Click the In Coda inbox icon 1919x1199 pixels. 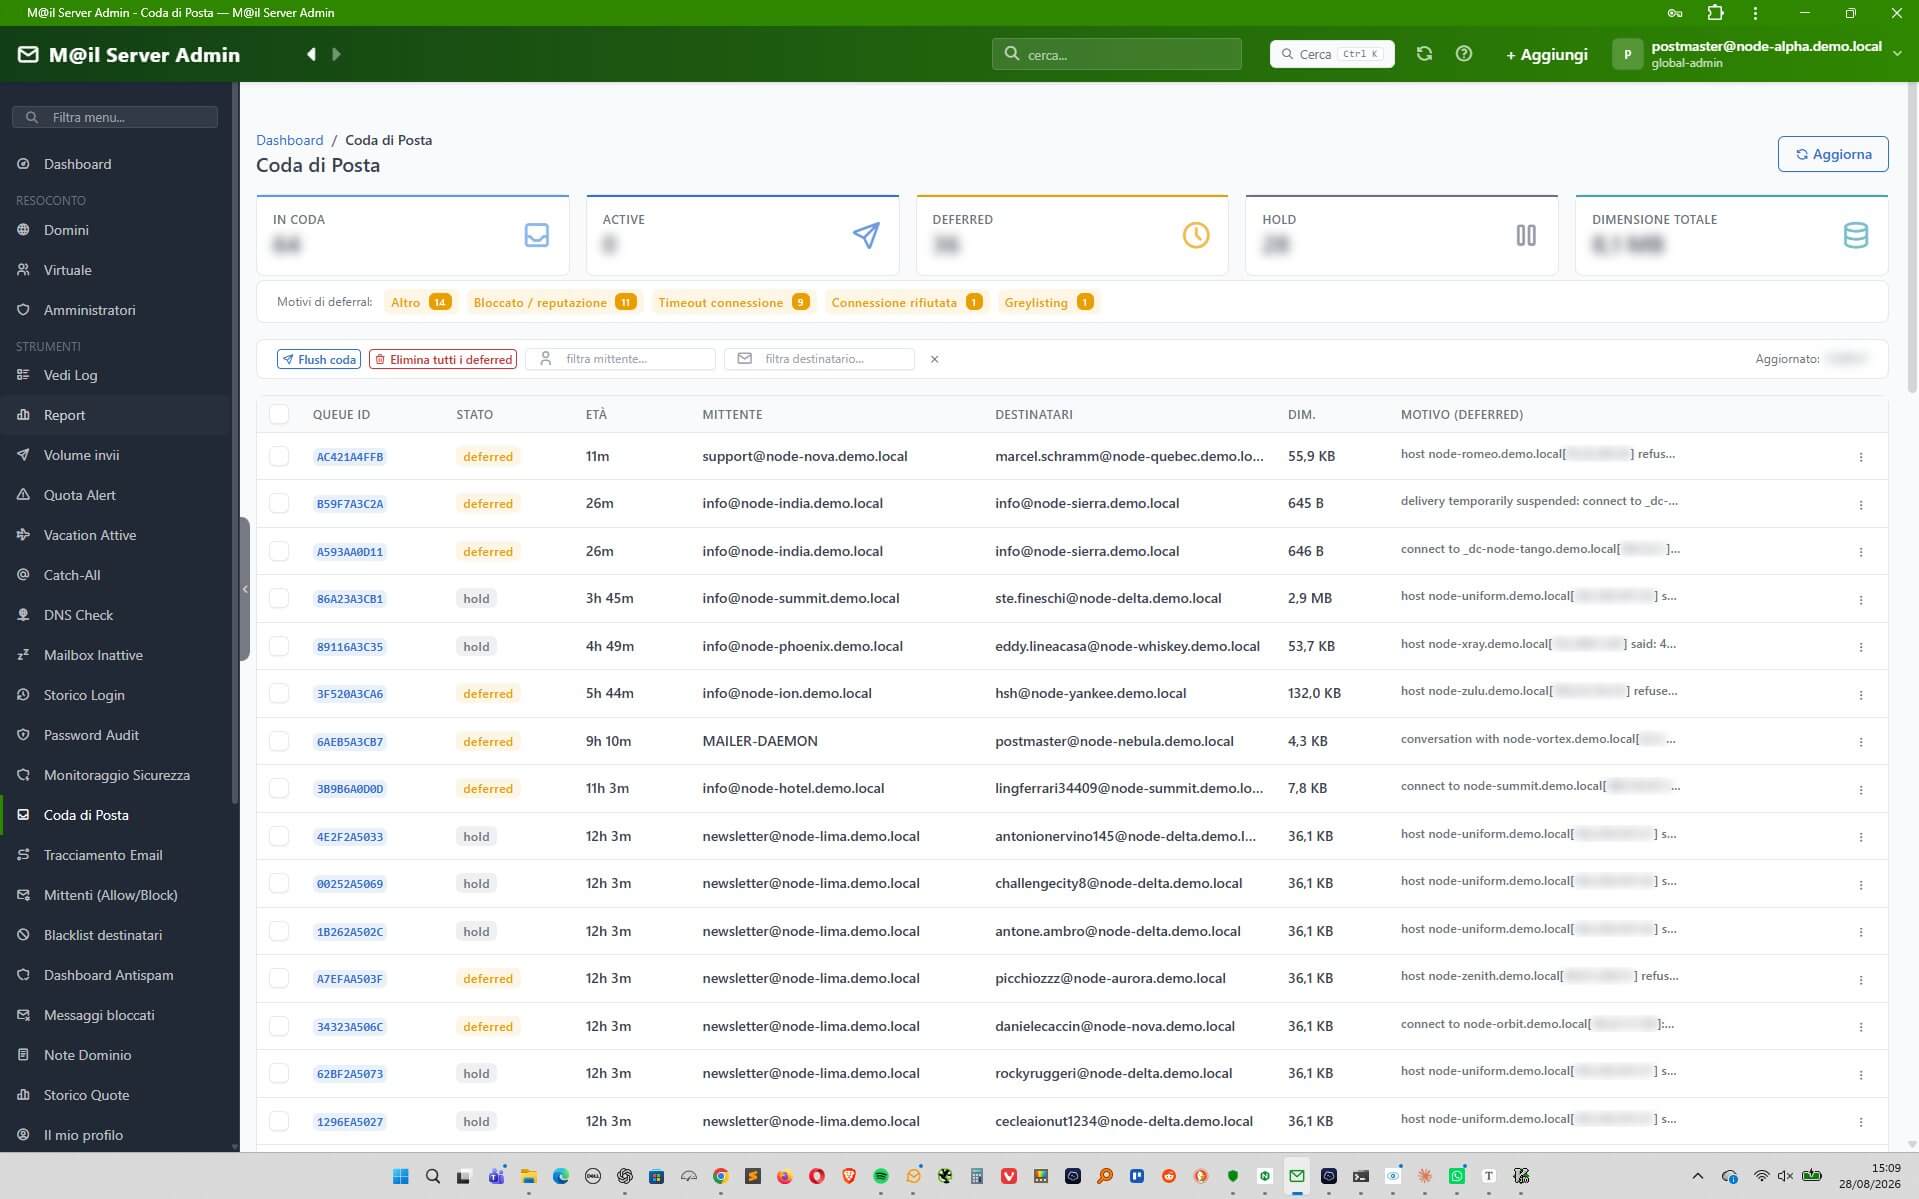[537, 235]
